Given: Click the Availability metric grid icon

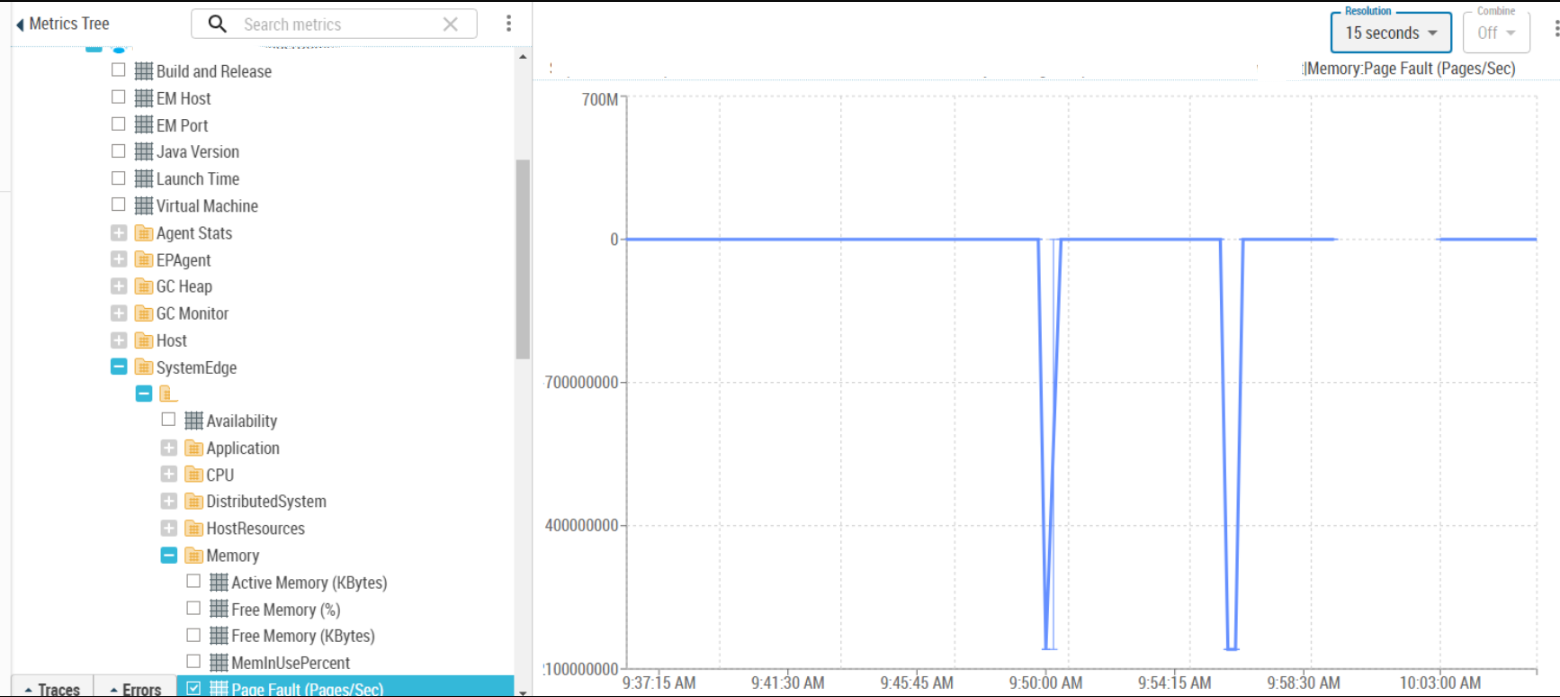Looking at the screenshot, I should click(193, 421).
